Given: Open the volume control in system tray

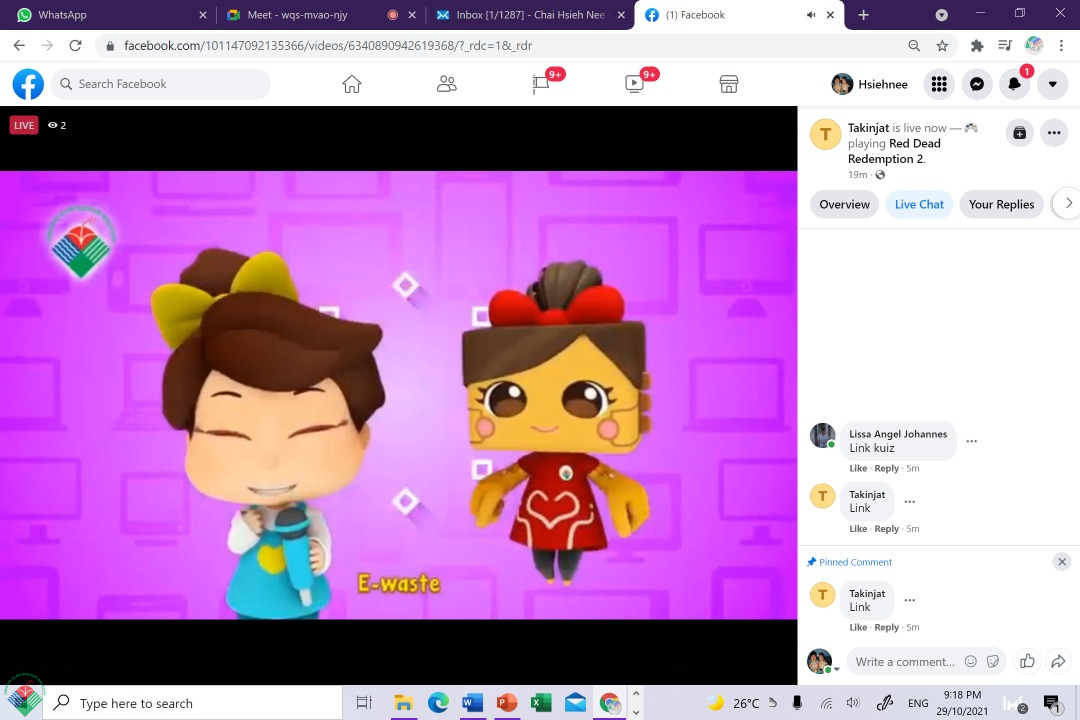Looking at the screenshot, I should point(853,703).
